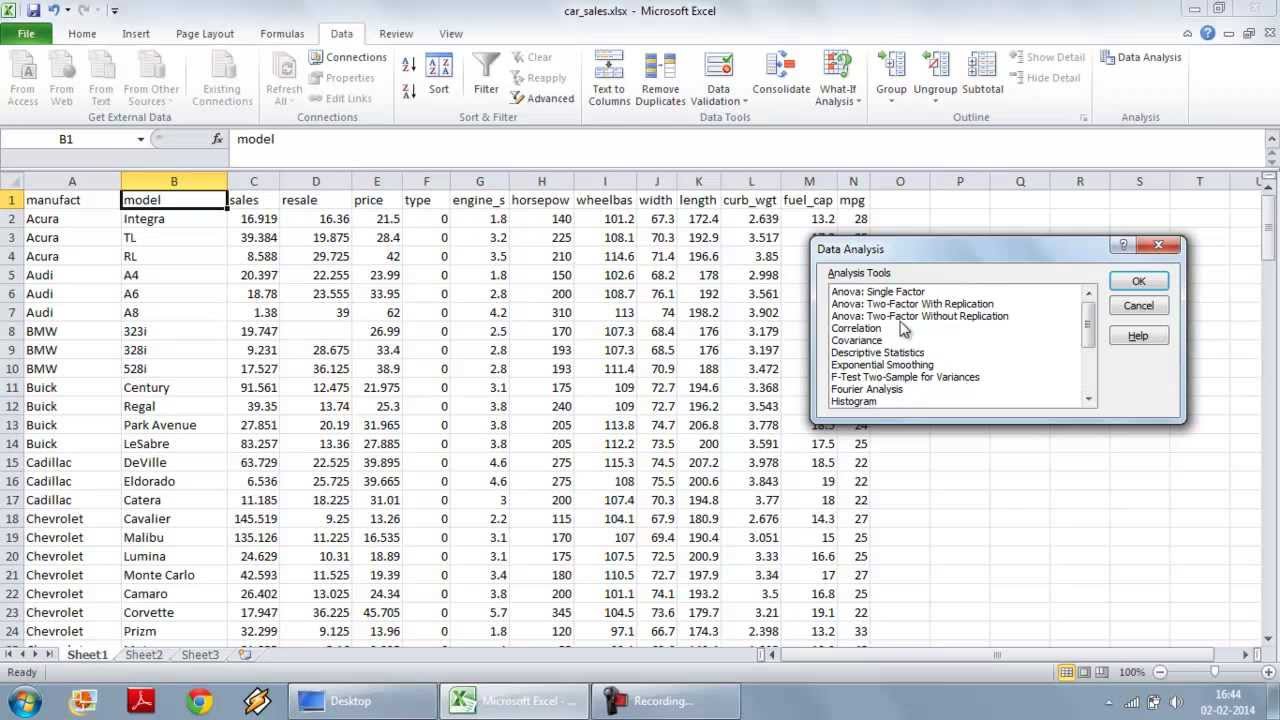Select Descriptive Statistics in the list
Image resolution: width=1280 pixels, height=720 pixels.
pos(878,352)
